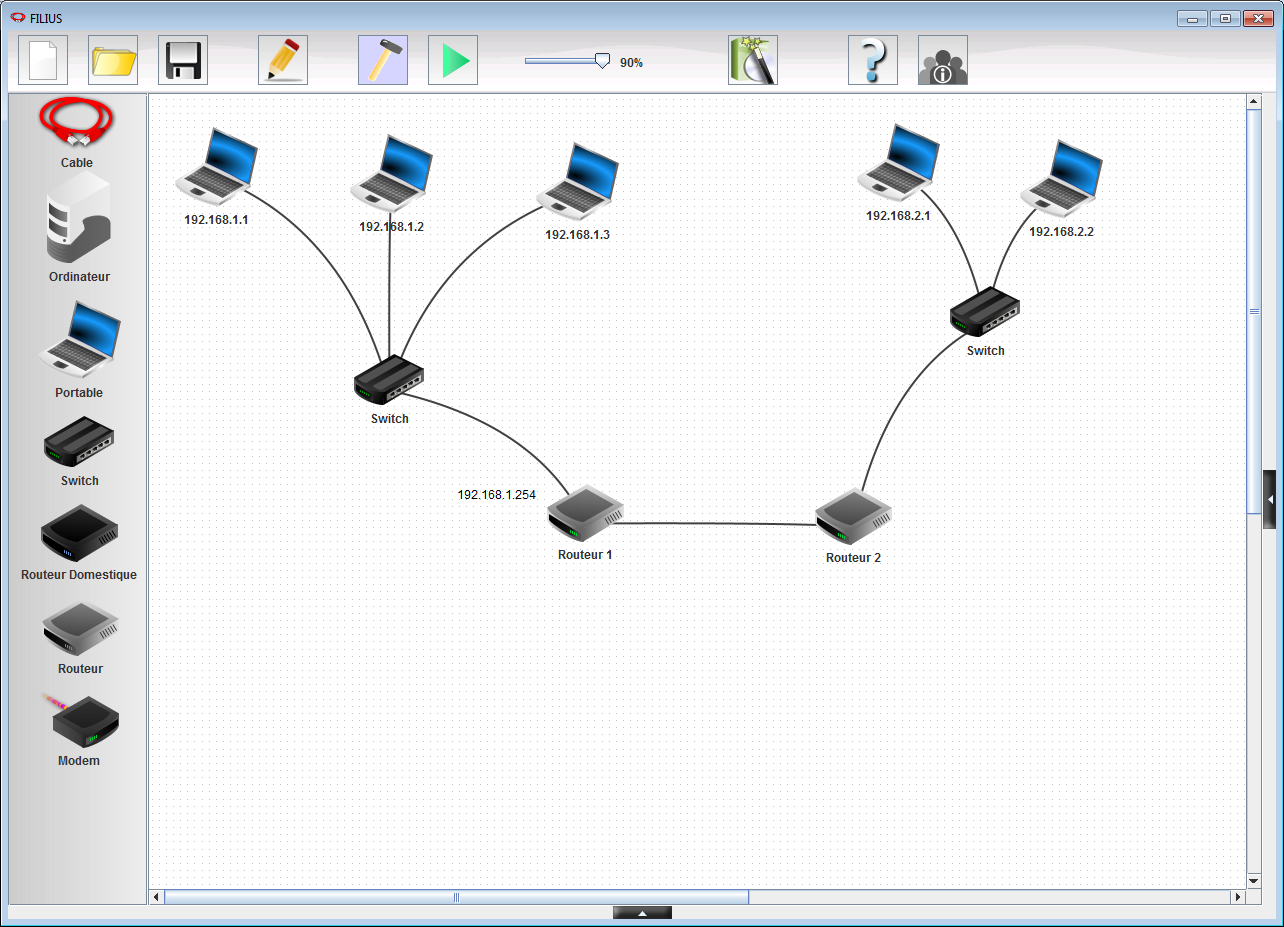Activate design mode with hammer icon

point(383,60)
